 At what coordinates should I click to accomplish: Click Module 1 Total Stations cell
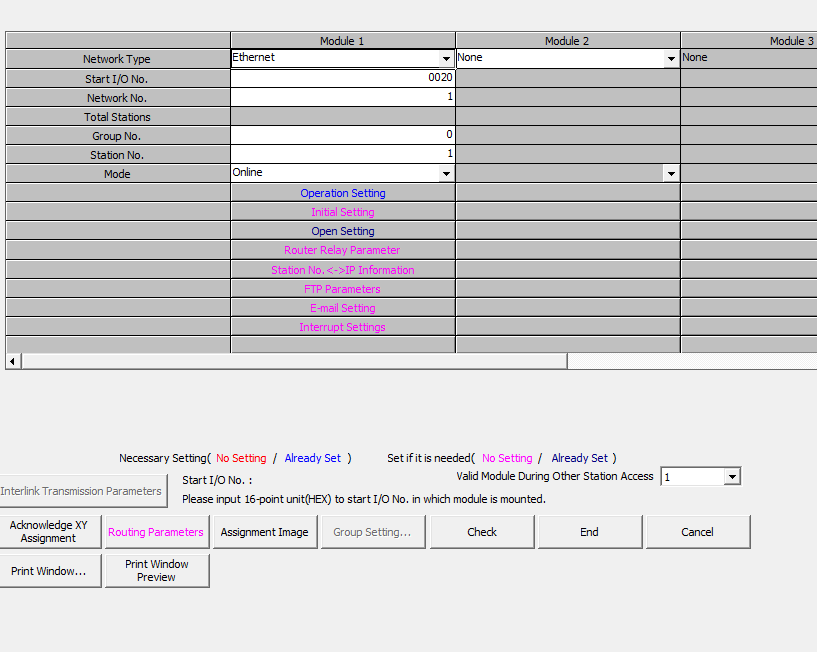(x=342, y=117)
